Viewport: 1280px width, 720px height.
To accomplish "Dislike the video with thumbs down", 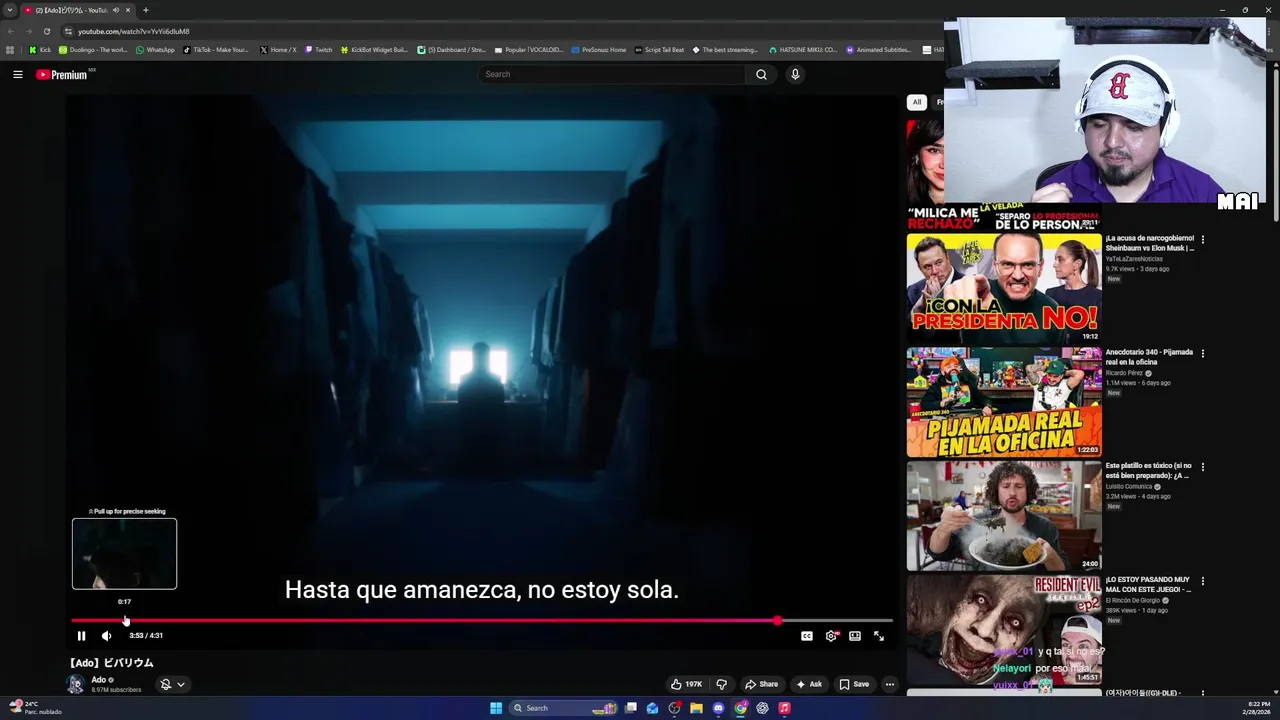I will tap(721, 684).
